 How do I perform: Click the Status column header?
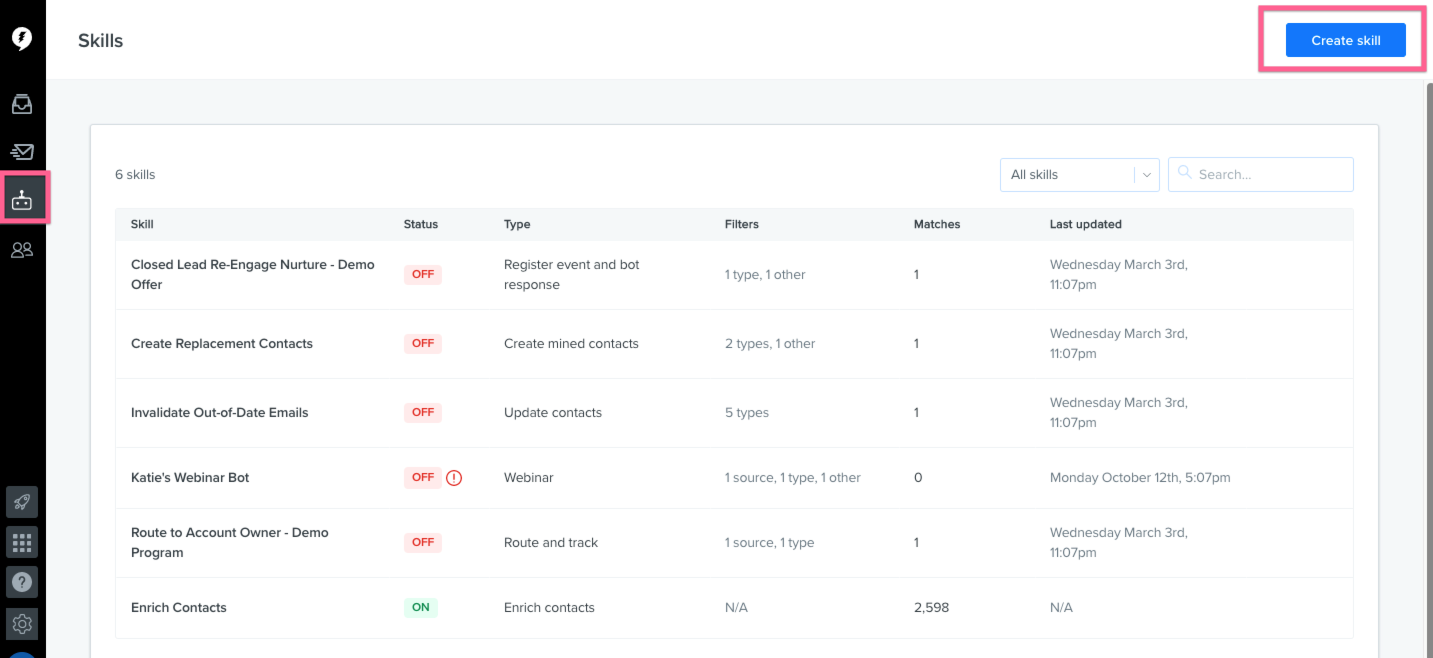tap(421, 224)
